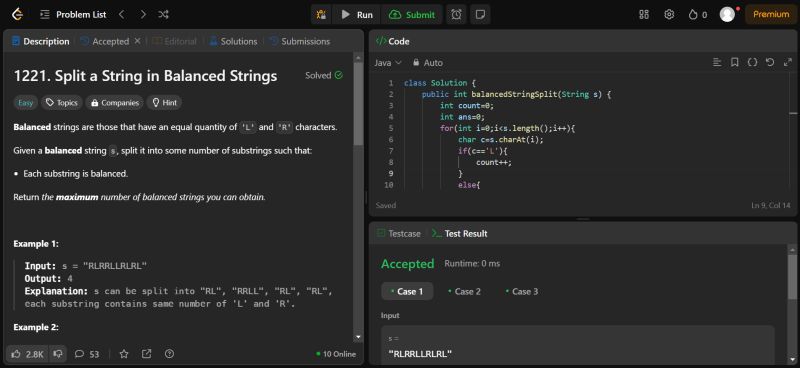Run the code
The width and height of the screenshot is (800, 368).
point(357,15)
